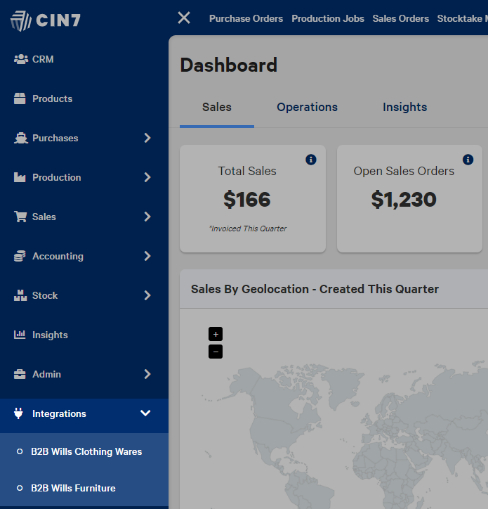Expand the Purchases menu chevron
Image resolution: width=488 pixels, height=509 pixels.
(147, 138)
